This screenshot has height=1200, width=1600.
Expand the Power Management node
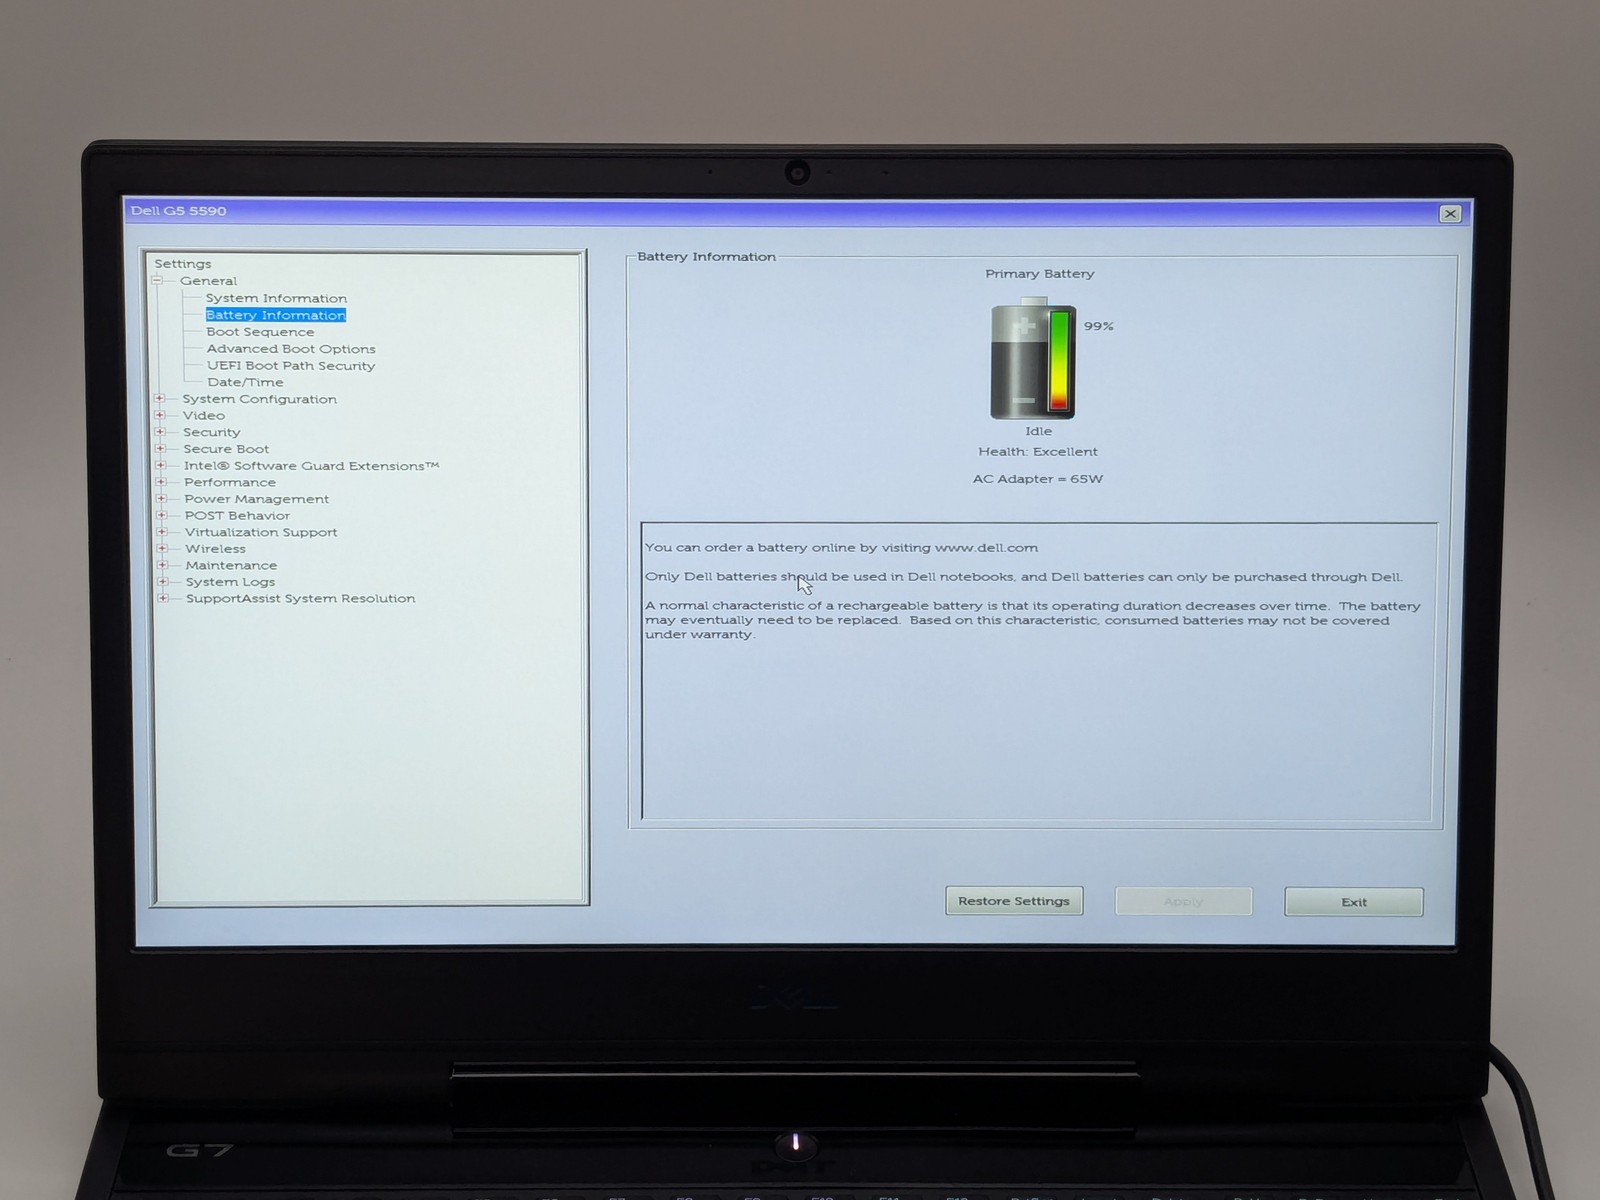tap(161, 499)
